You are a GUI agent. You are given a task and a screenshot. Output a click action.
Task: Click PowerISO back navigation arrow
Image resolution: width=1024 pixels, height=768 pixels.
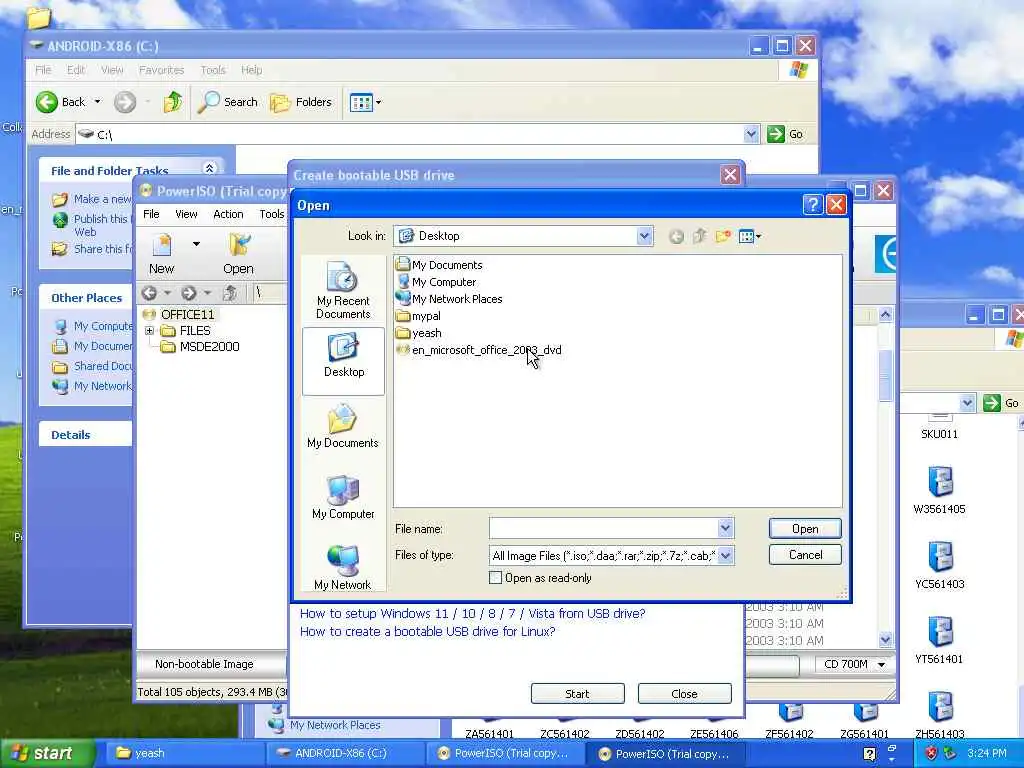point(149,293)
